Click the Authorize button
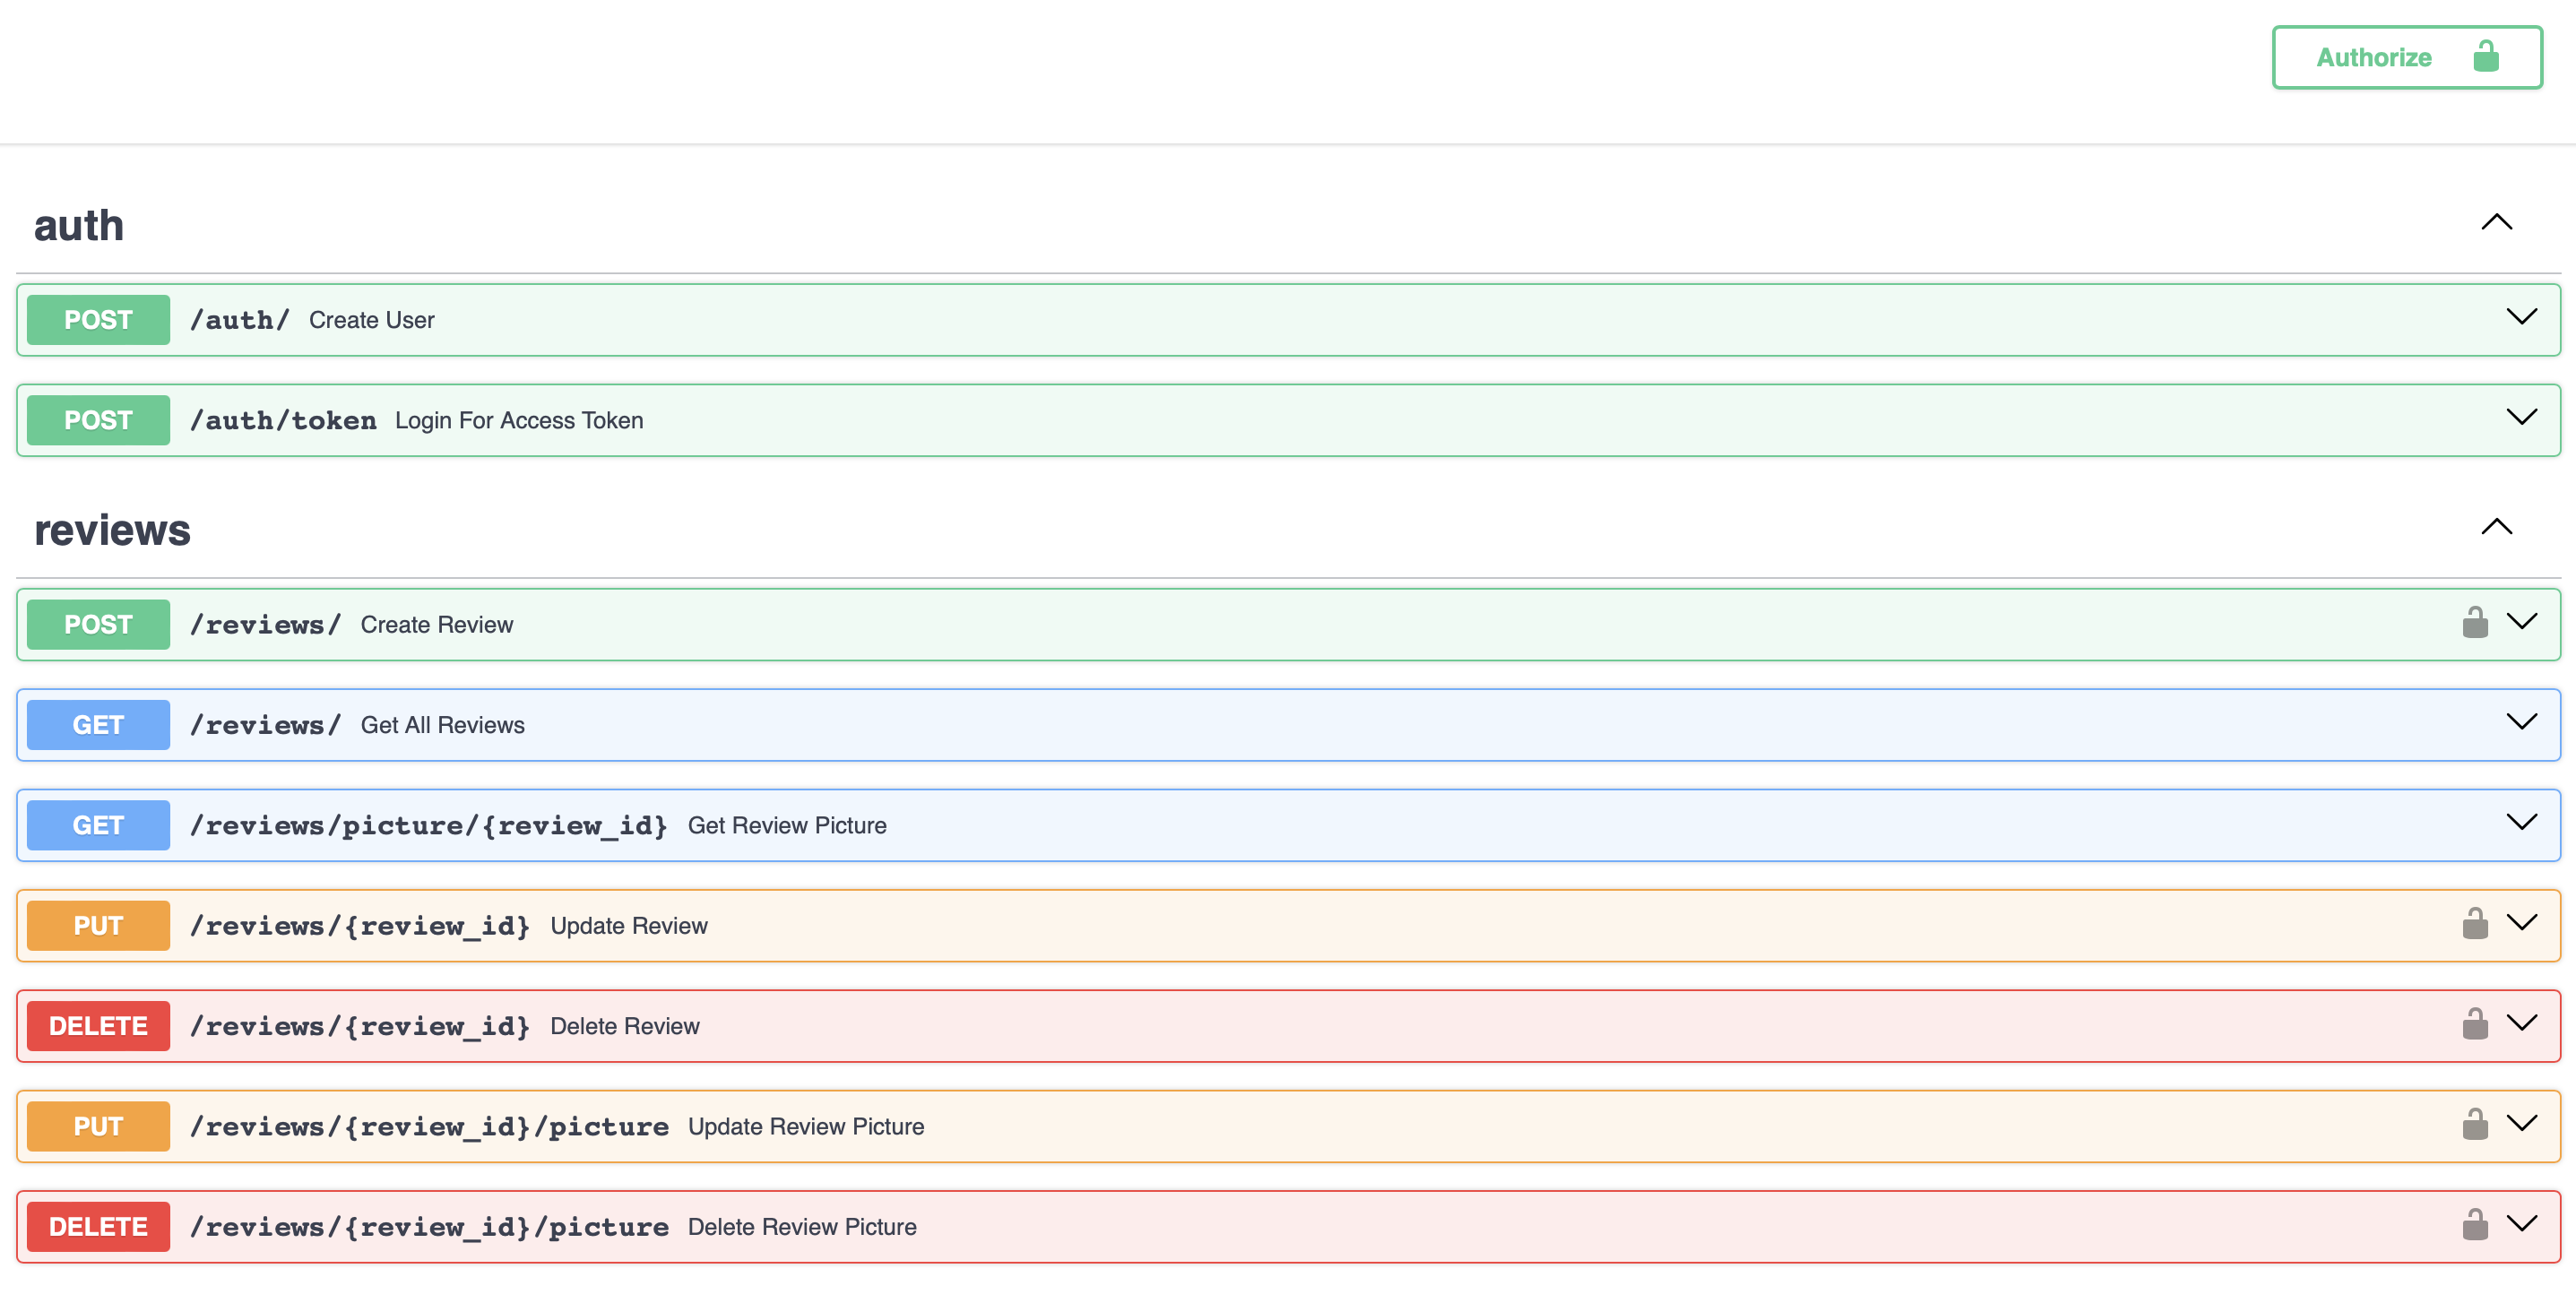Screen dimensions: 2576x1303 click(2407, 57)
